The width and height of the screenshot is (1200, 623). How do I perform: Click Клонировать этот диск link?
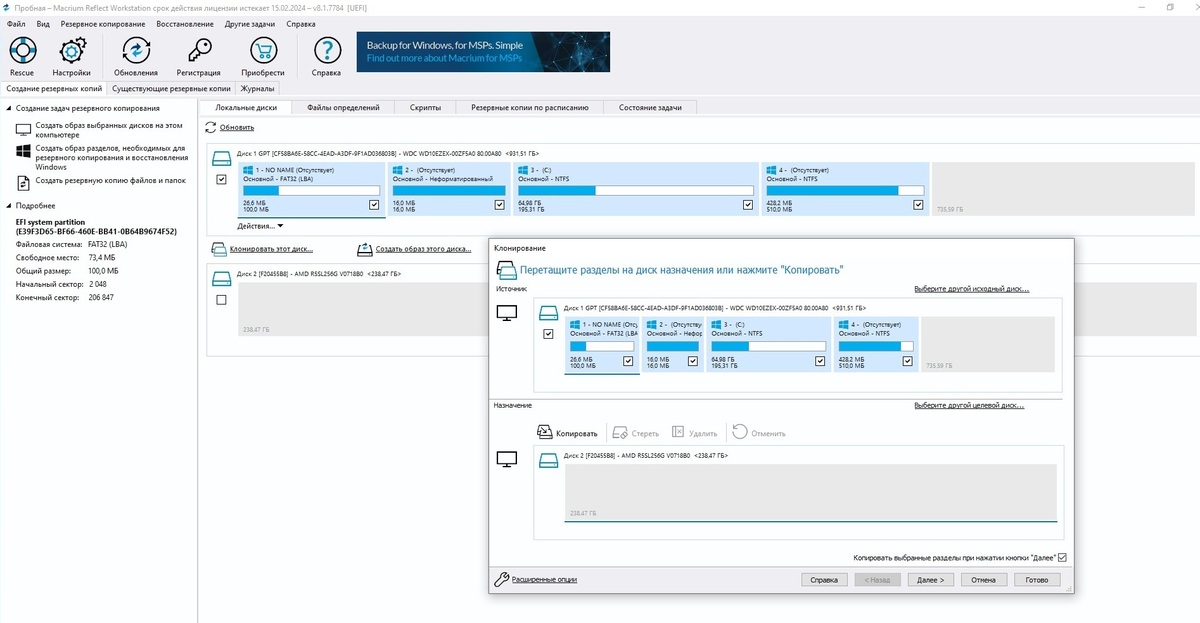coord(271,248)
